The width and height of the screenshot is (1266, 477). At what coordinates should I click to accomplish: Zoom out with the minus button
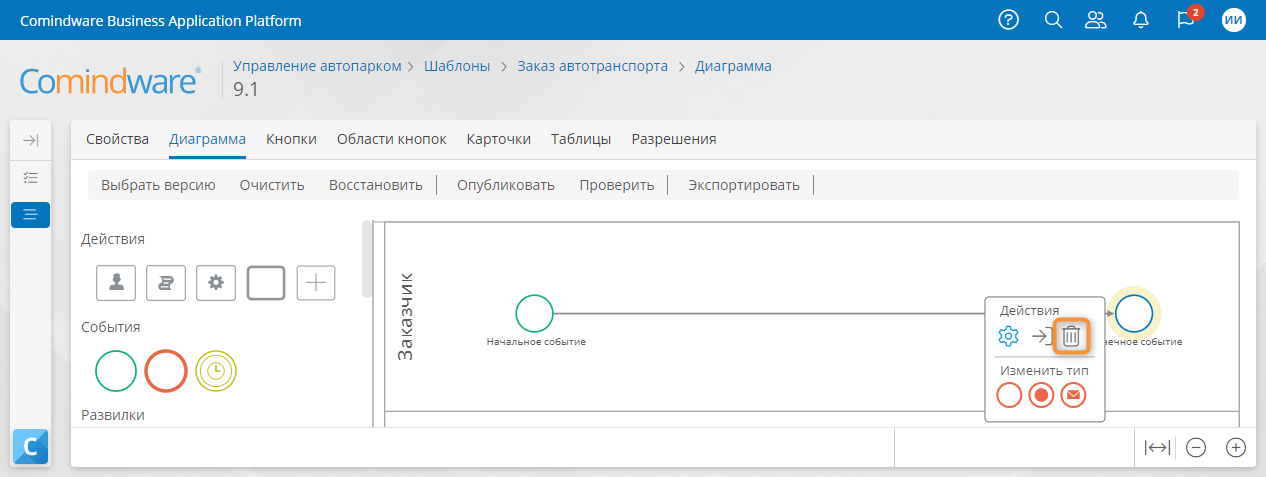pos(1196,448)
